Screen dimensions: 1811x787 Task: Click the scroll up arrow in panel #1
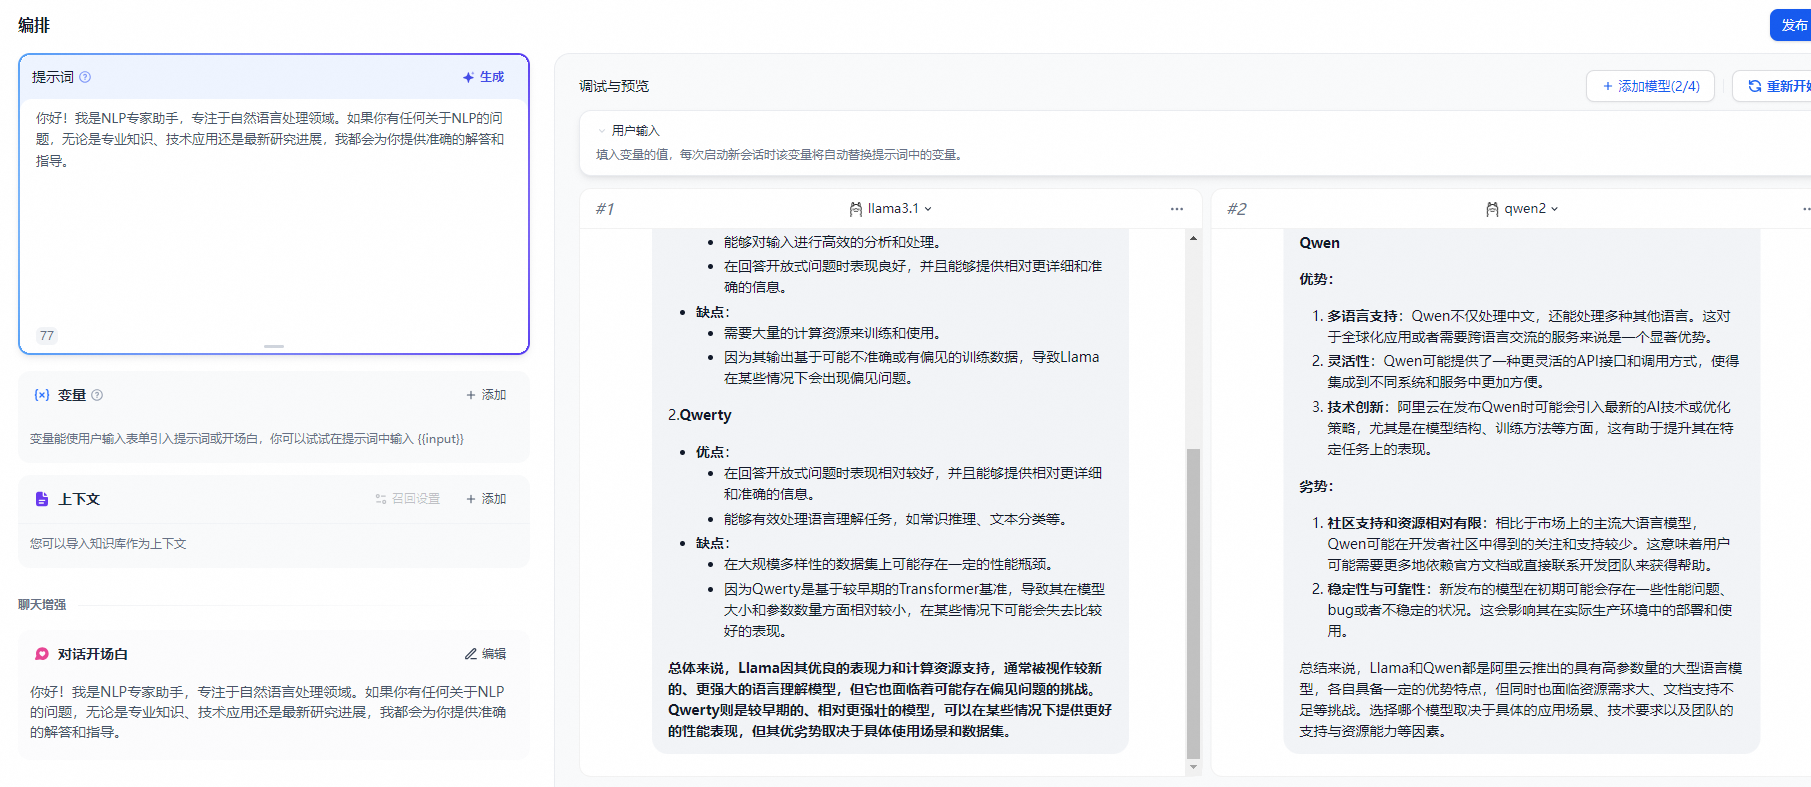(x=1193, y=238)
